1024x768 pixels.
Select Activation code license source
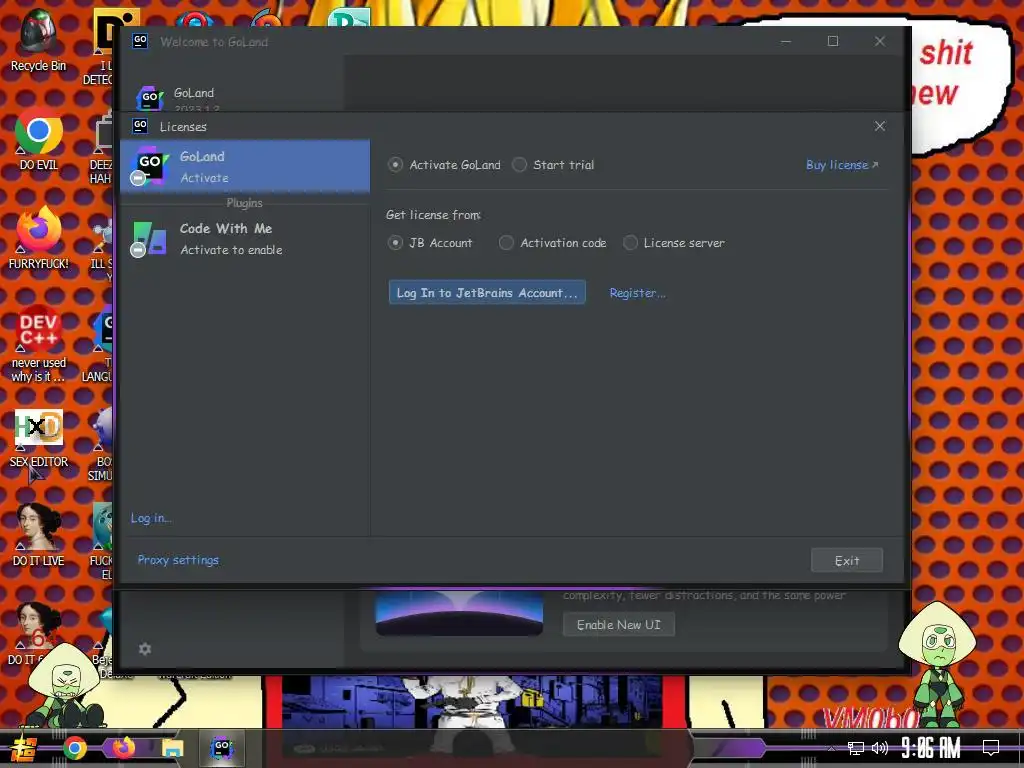coord(552,243)
